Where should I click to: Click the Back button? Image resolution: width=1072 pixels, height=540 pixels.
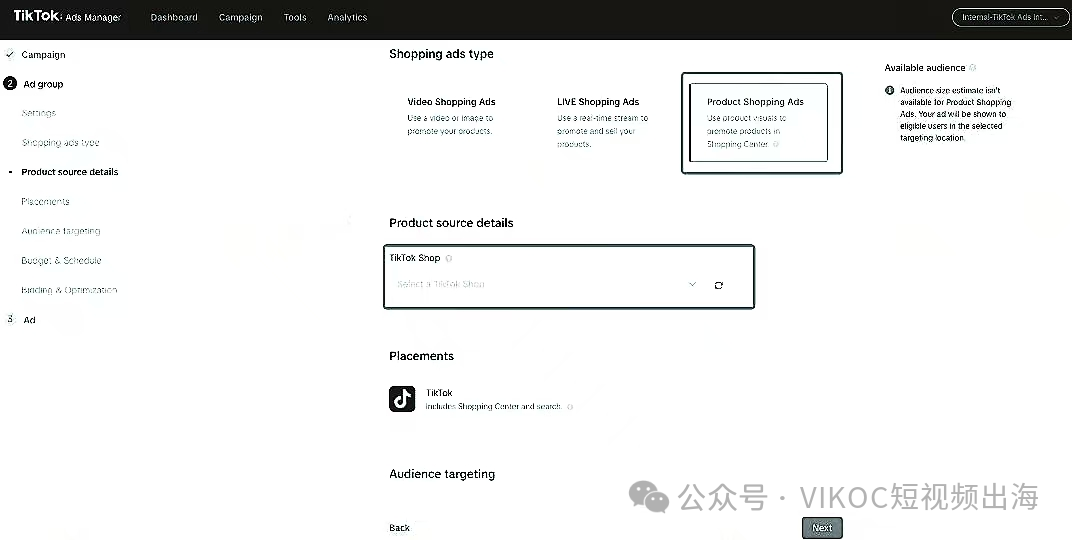tap(399, 528)
